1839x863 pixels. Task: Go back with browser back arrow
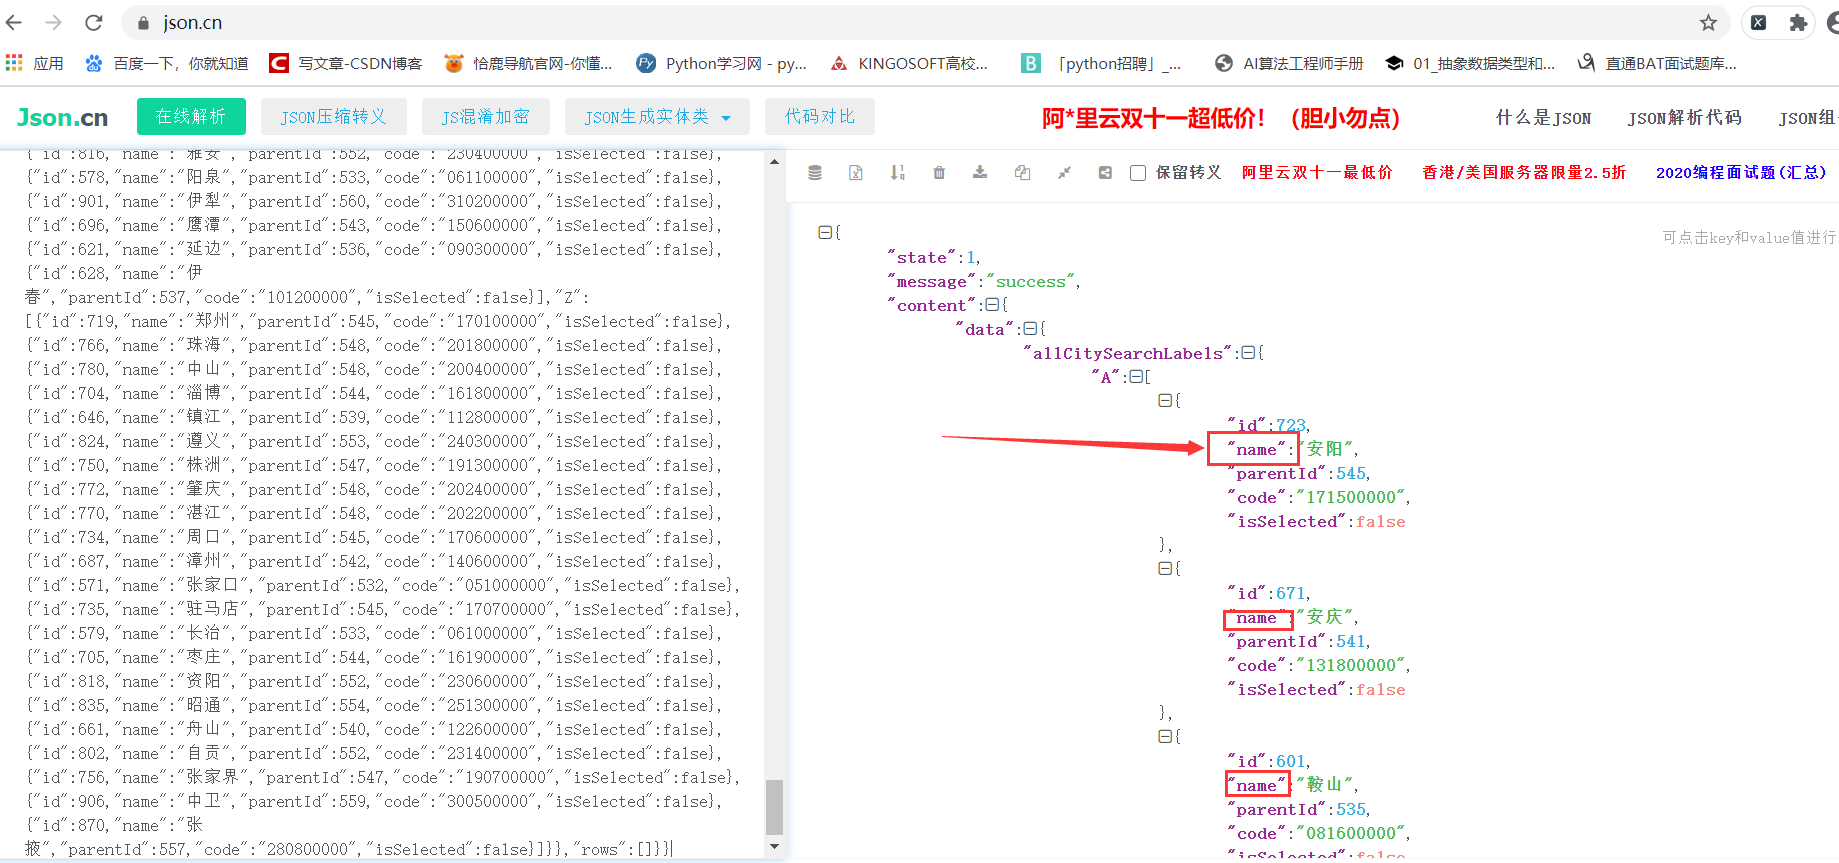(14, 22)
